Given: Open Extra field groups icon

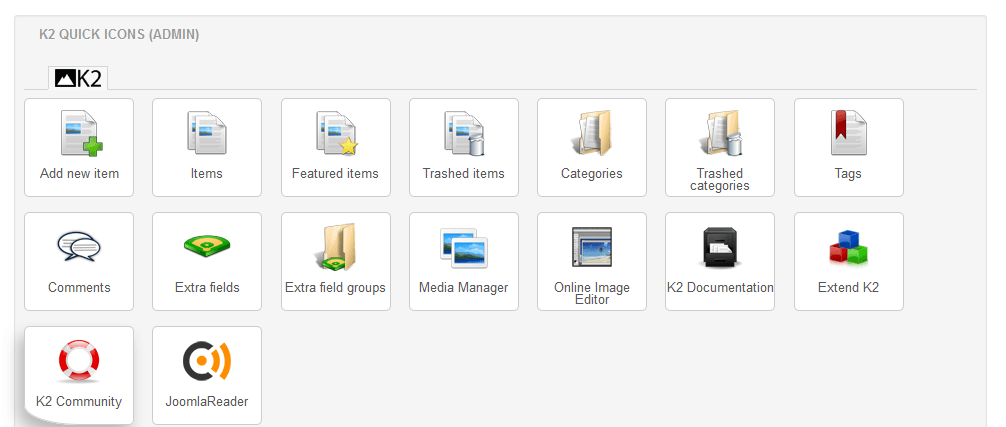Looking at the screenshot, I should (336, 262).
